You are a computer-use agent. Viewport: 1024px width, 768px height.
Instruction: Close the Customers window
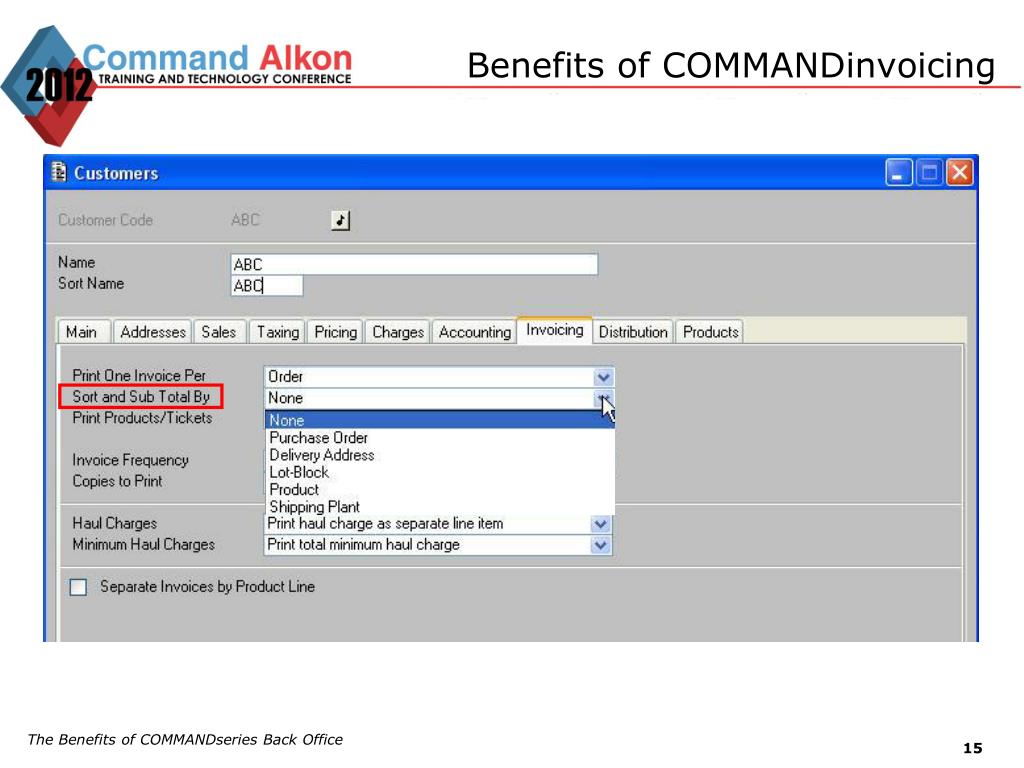959,173
